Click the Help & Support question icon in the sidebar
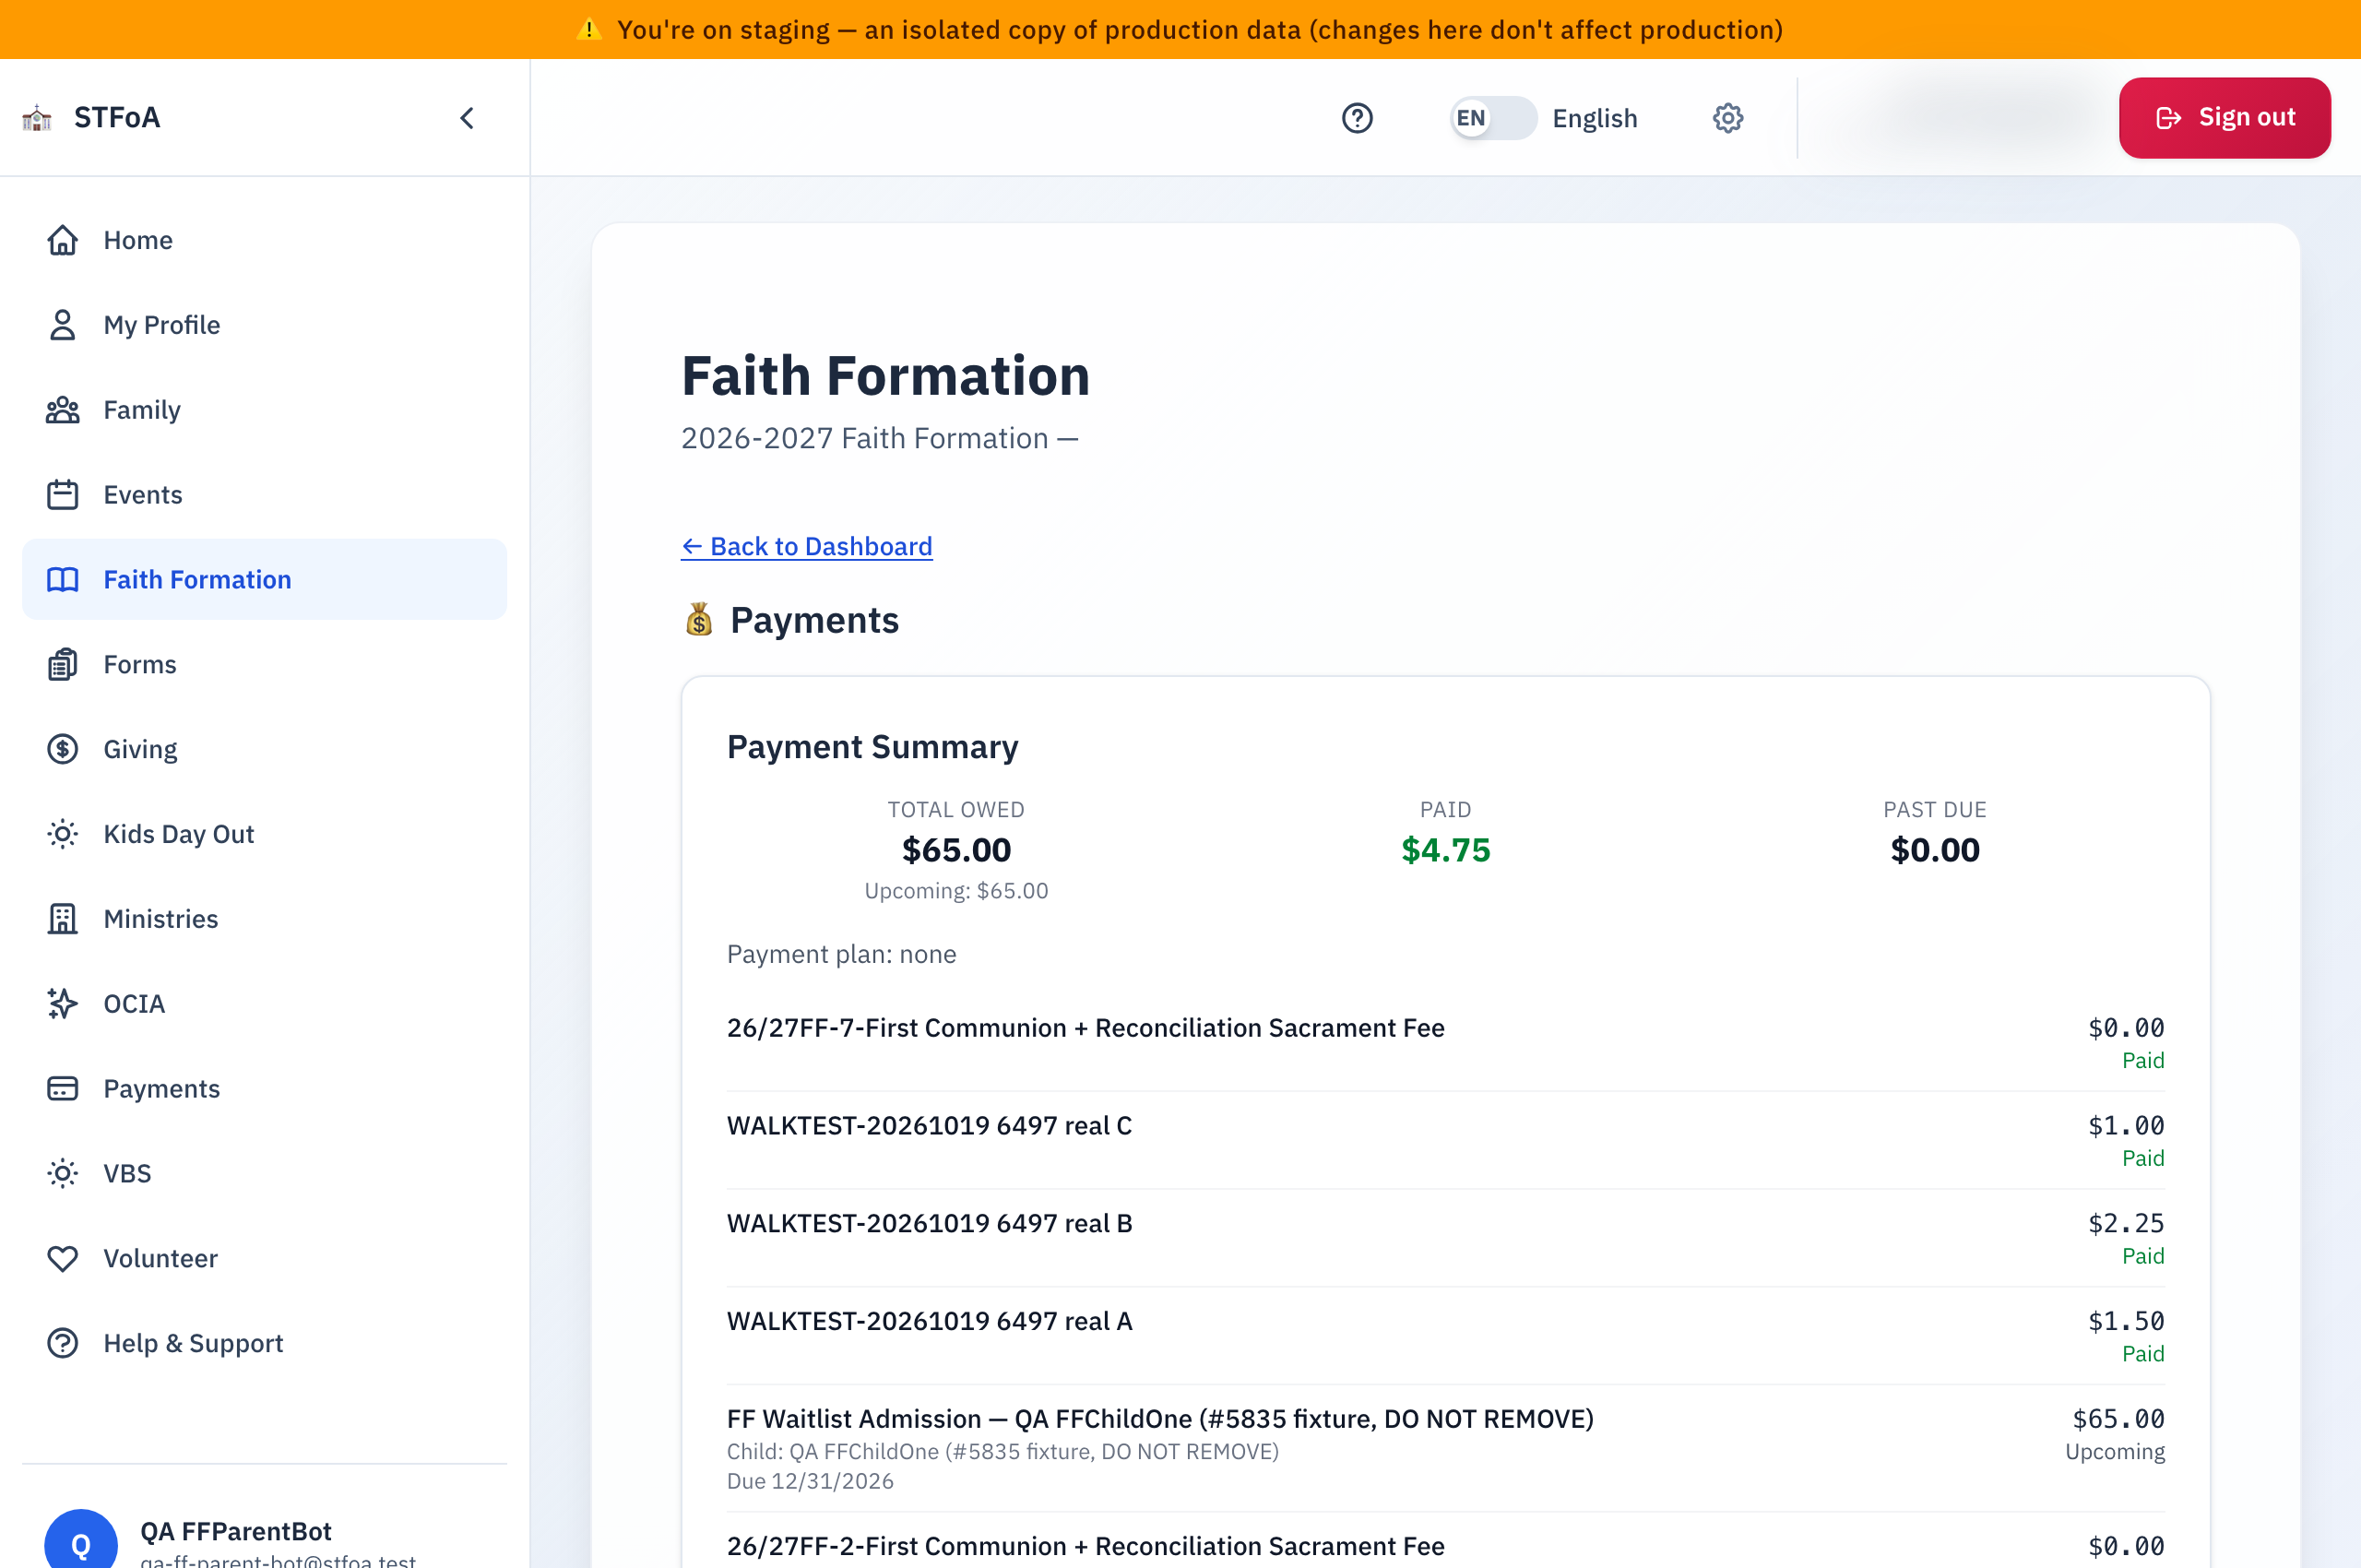The image size is (2361, 1568). 62,1343
